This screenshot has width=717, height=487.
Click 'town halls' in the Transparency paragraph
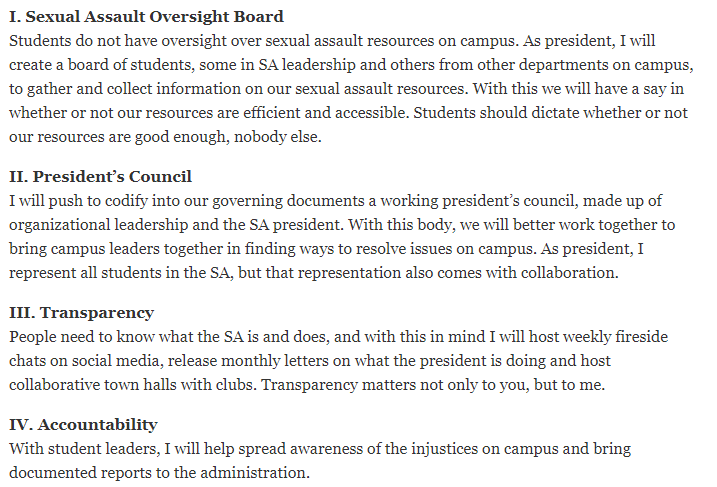(140, 385)
